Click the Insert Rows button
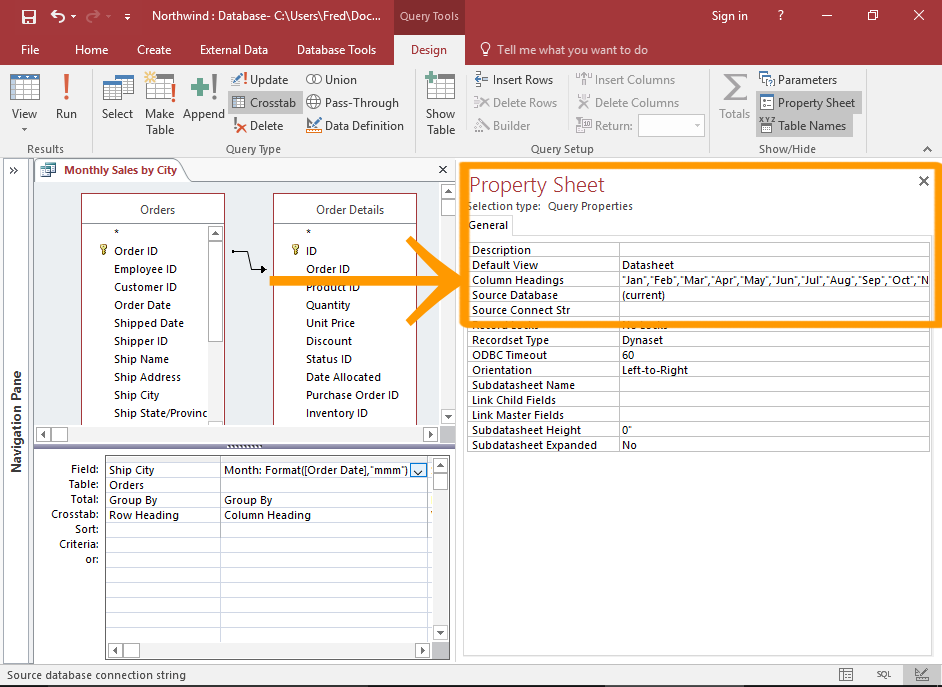This screenshot has width=942, height=687. [513, 80]
